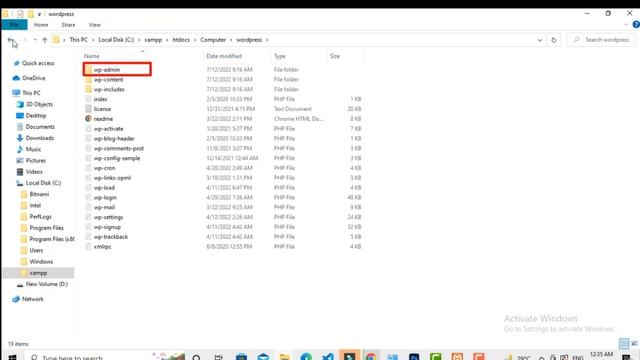This screenshot has height=360, width=640.
Task: Open the Share ribbon tab
Action: coord(68,25)
